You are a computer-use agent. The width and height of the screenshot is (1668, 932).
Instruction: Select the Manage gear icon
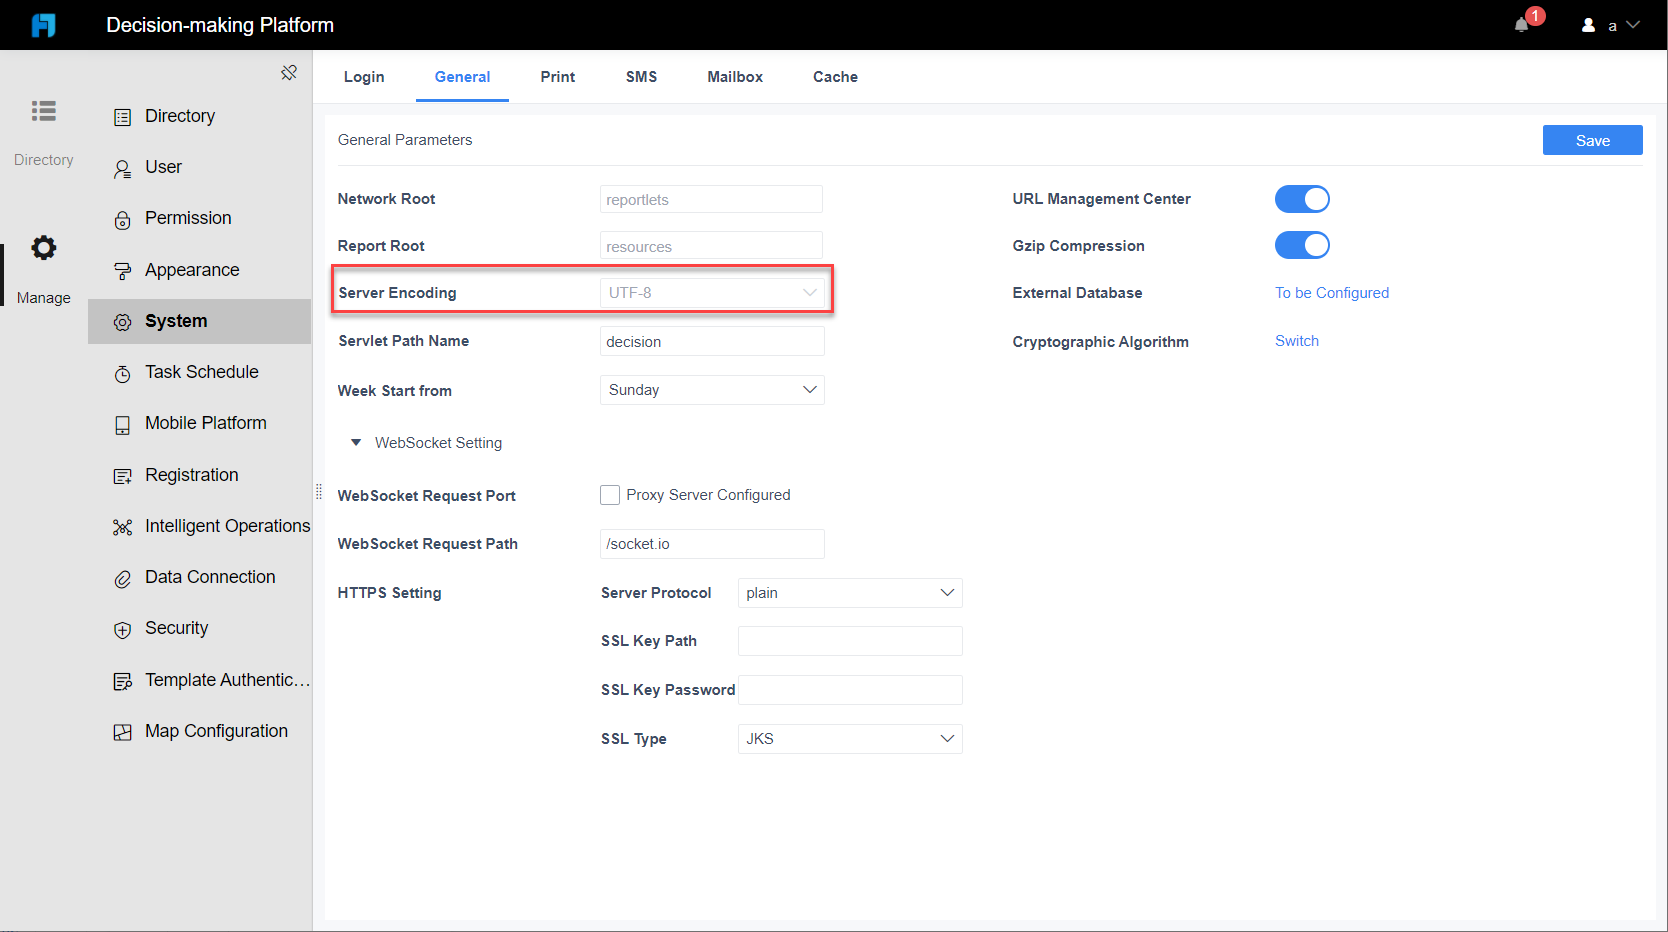[x=44, y=247]
